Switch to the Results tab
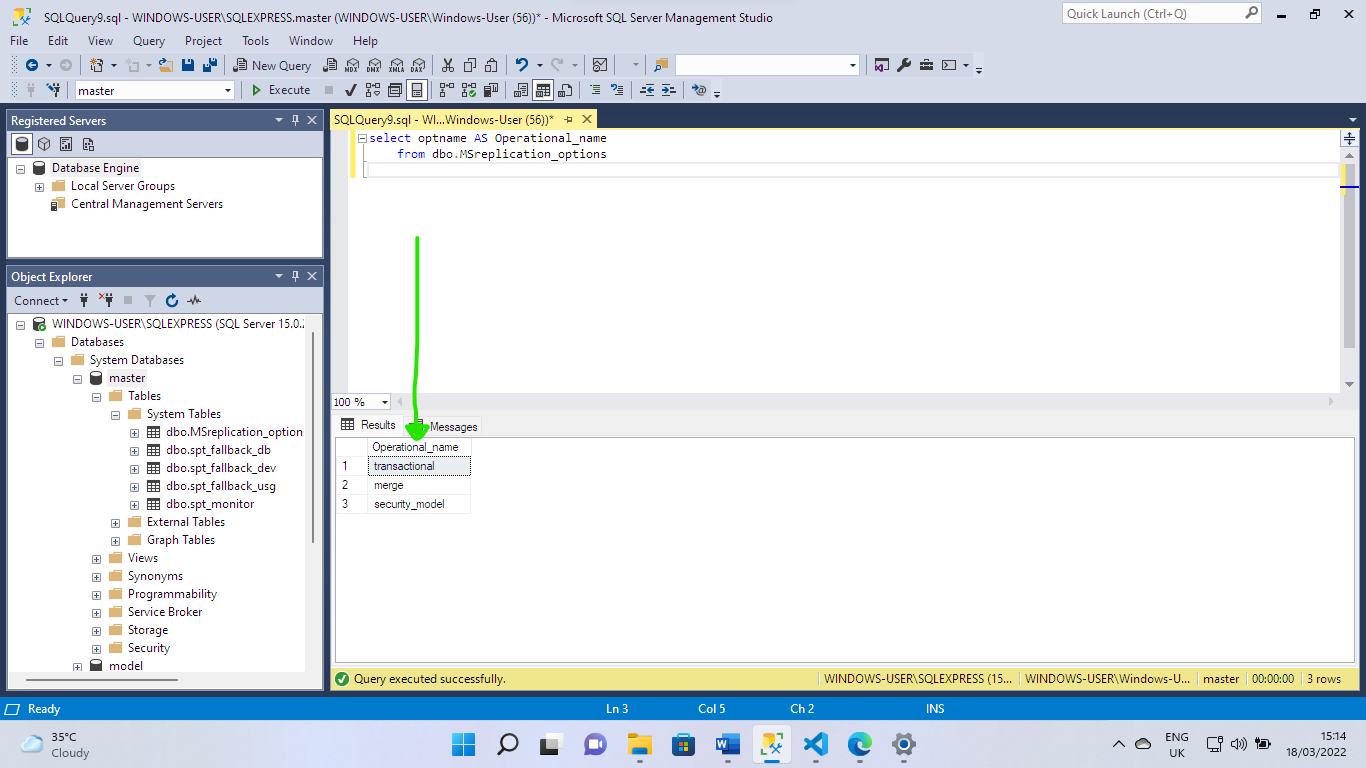 pyautogui.click(x=369, y=425)
